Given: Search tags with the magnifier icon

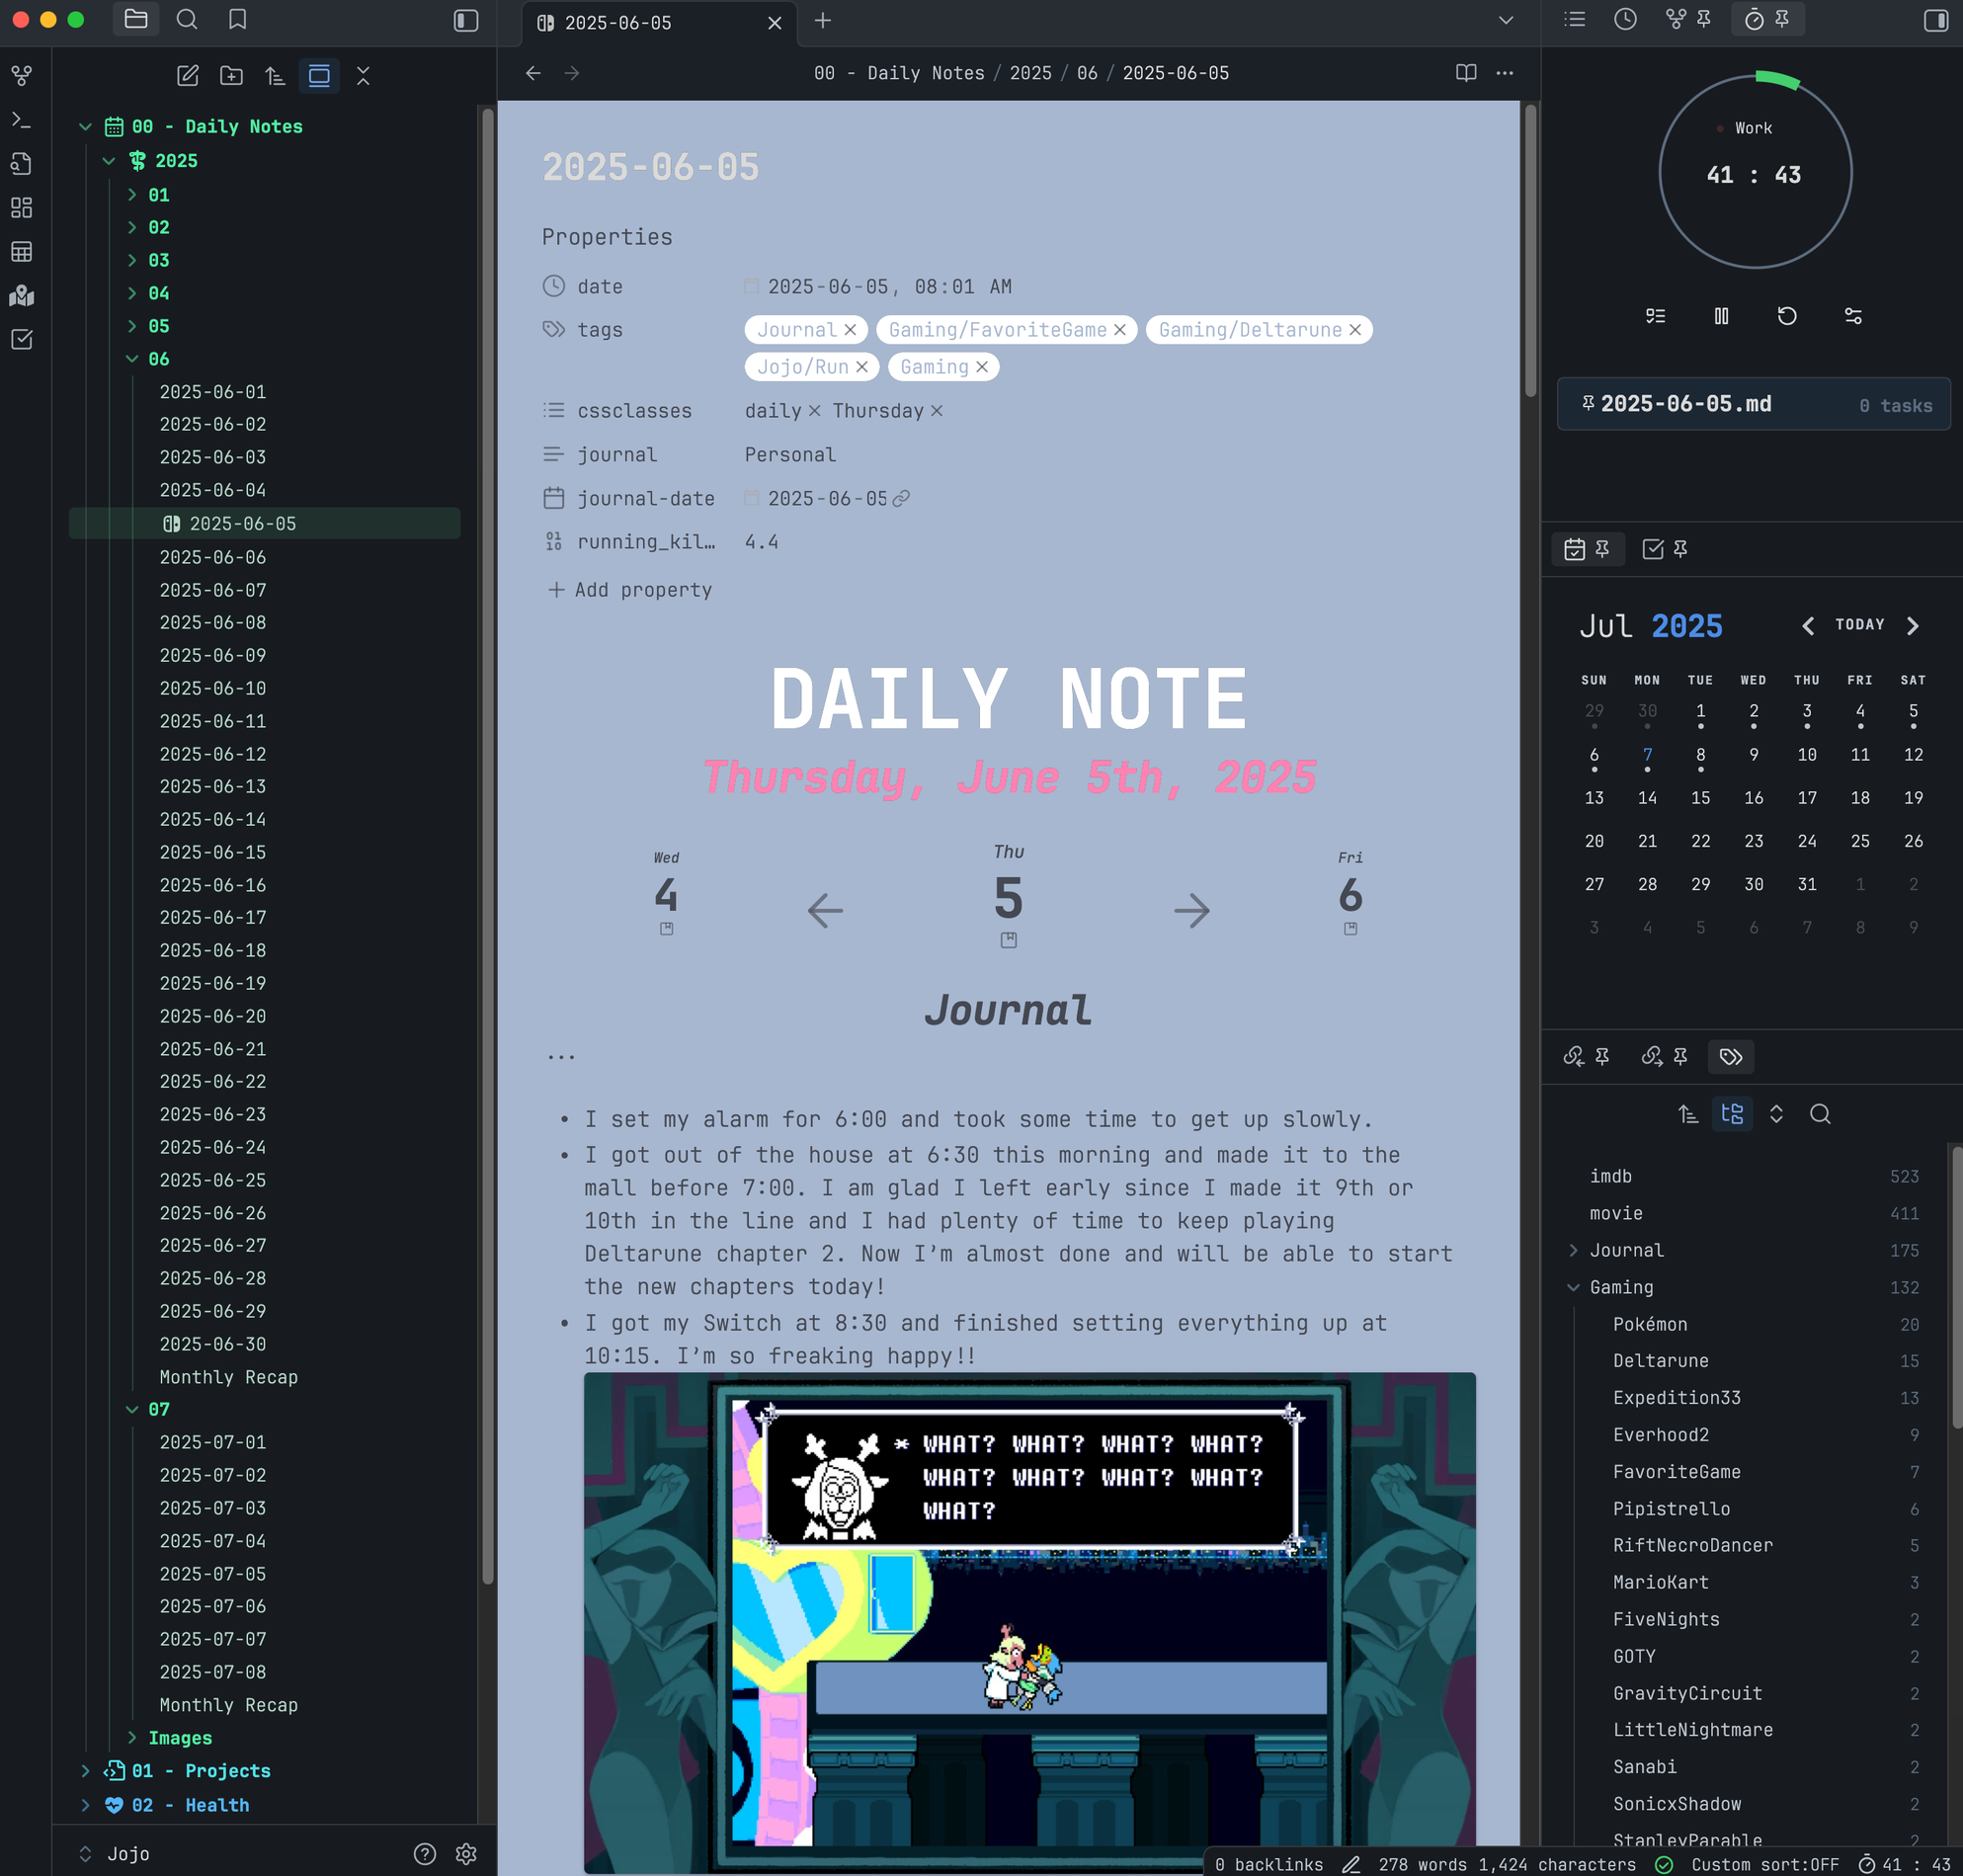Looking at the screenshot, I should (x=1820, y=1114).
